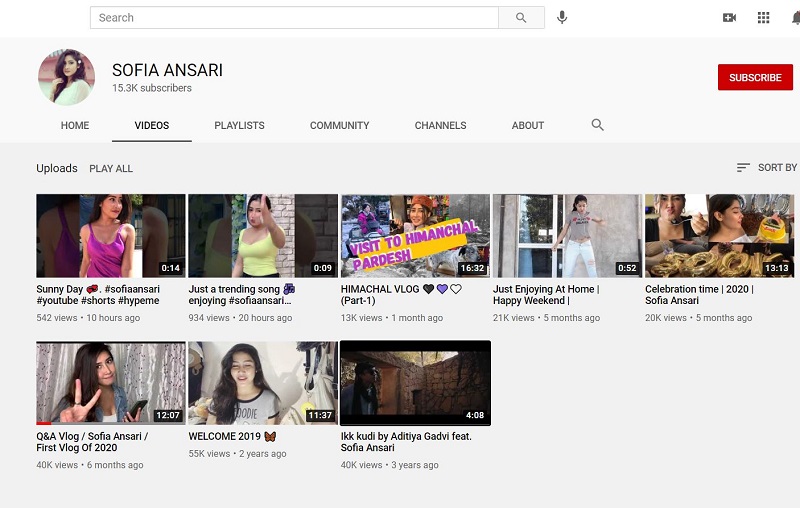Click the 934 views 20 hours ago text
800x508 pixels.
point(240,318)
